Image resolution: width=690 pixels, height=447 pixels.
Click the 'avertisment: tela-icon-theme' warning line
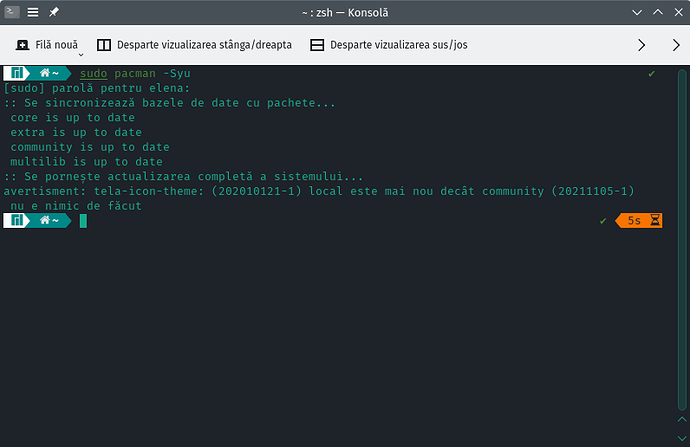pos(319,191)
